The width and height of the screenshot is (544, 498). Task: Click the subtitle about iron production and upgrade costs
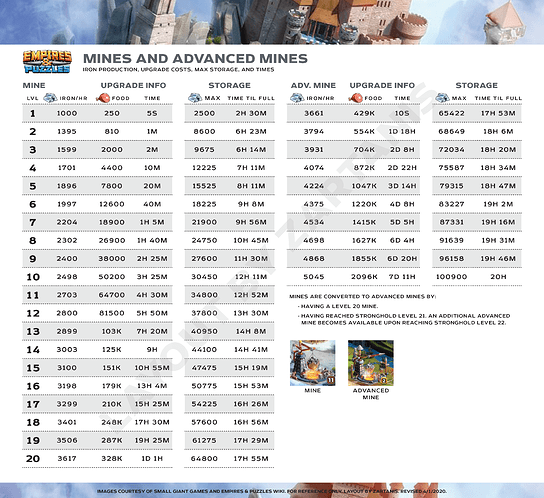pyautogui.click(x=178, y=69)
